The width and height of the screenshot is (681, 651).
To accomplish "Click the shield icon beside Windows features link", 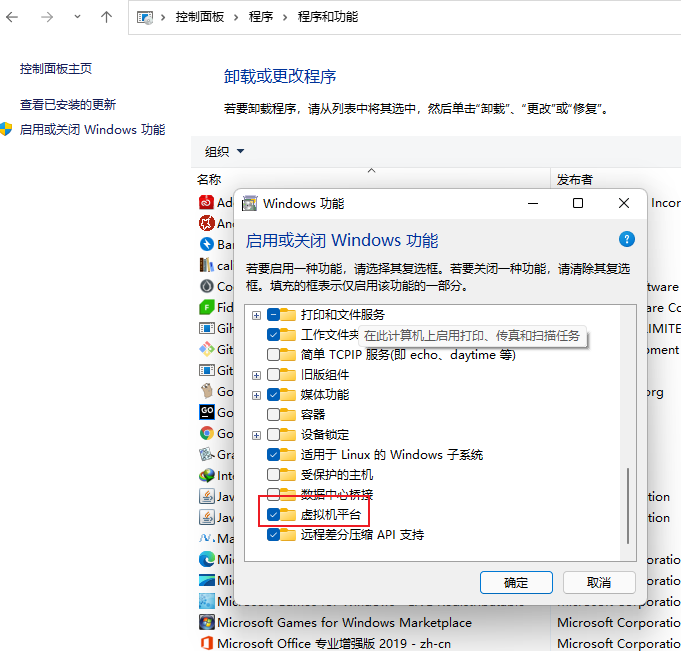I will point(6,129).
